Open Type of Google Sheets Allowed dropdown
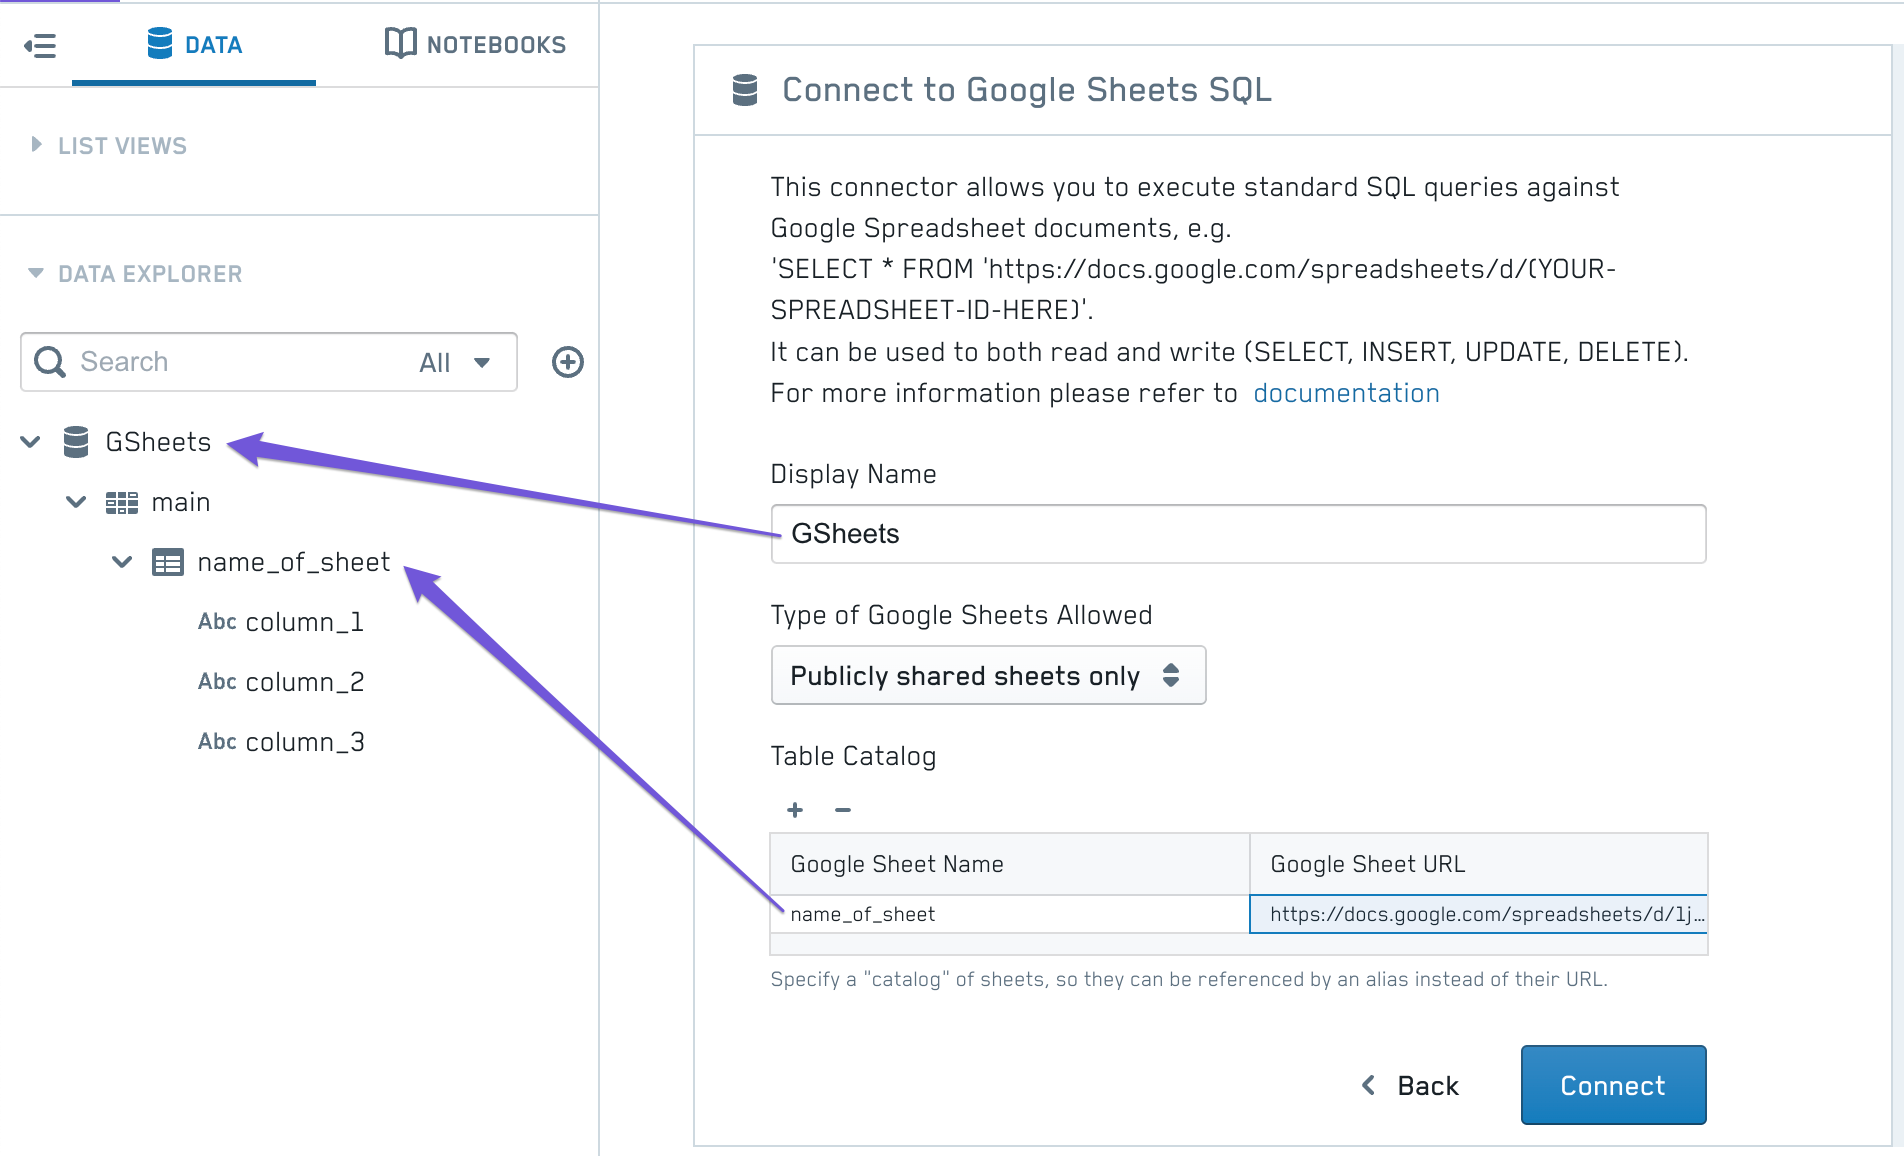The image size is (1904, 1156). [988, 676]
